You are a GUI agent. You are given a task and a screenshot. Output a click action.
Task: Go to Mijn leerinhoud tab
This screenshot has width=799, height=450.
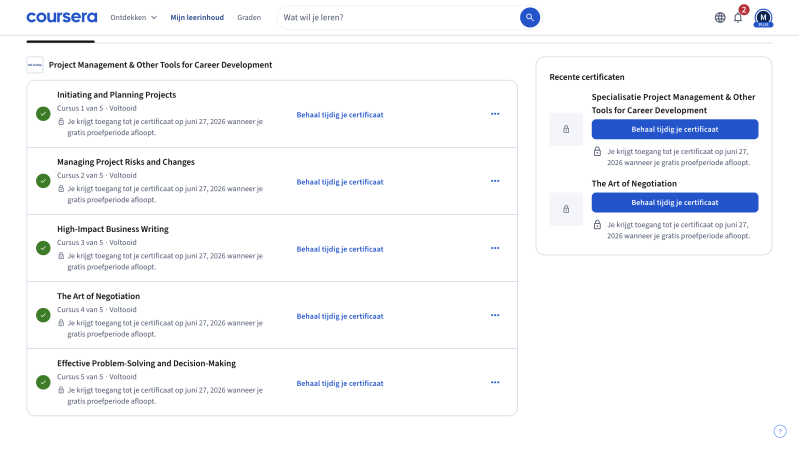pyautogui.click(x=197, y=17)
